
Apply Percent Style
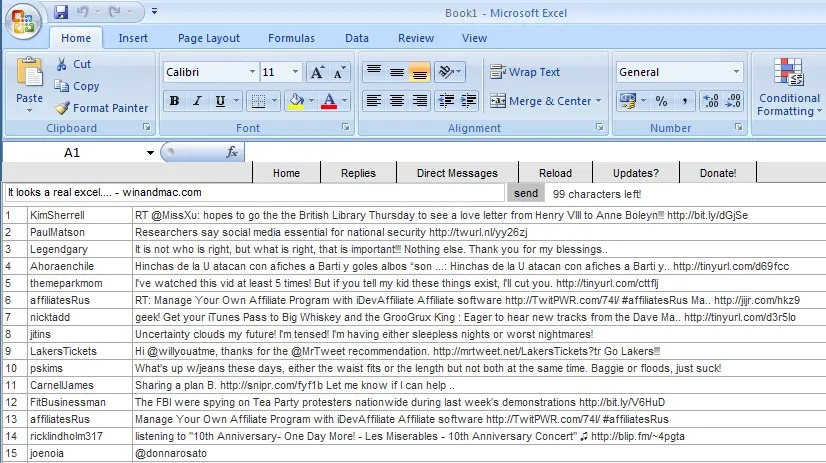point(661,101)
